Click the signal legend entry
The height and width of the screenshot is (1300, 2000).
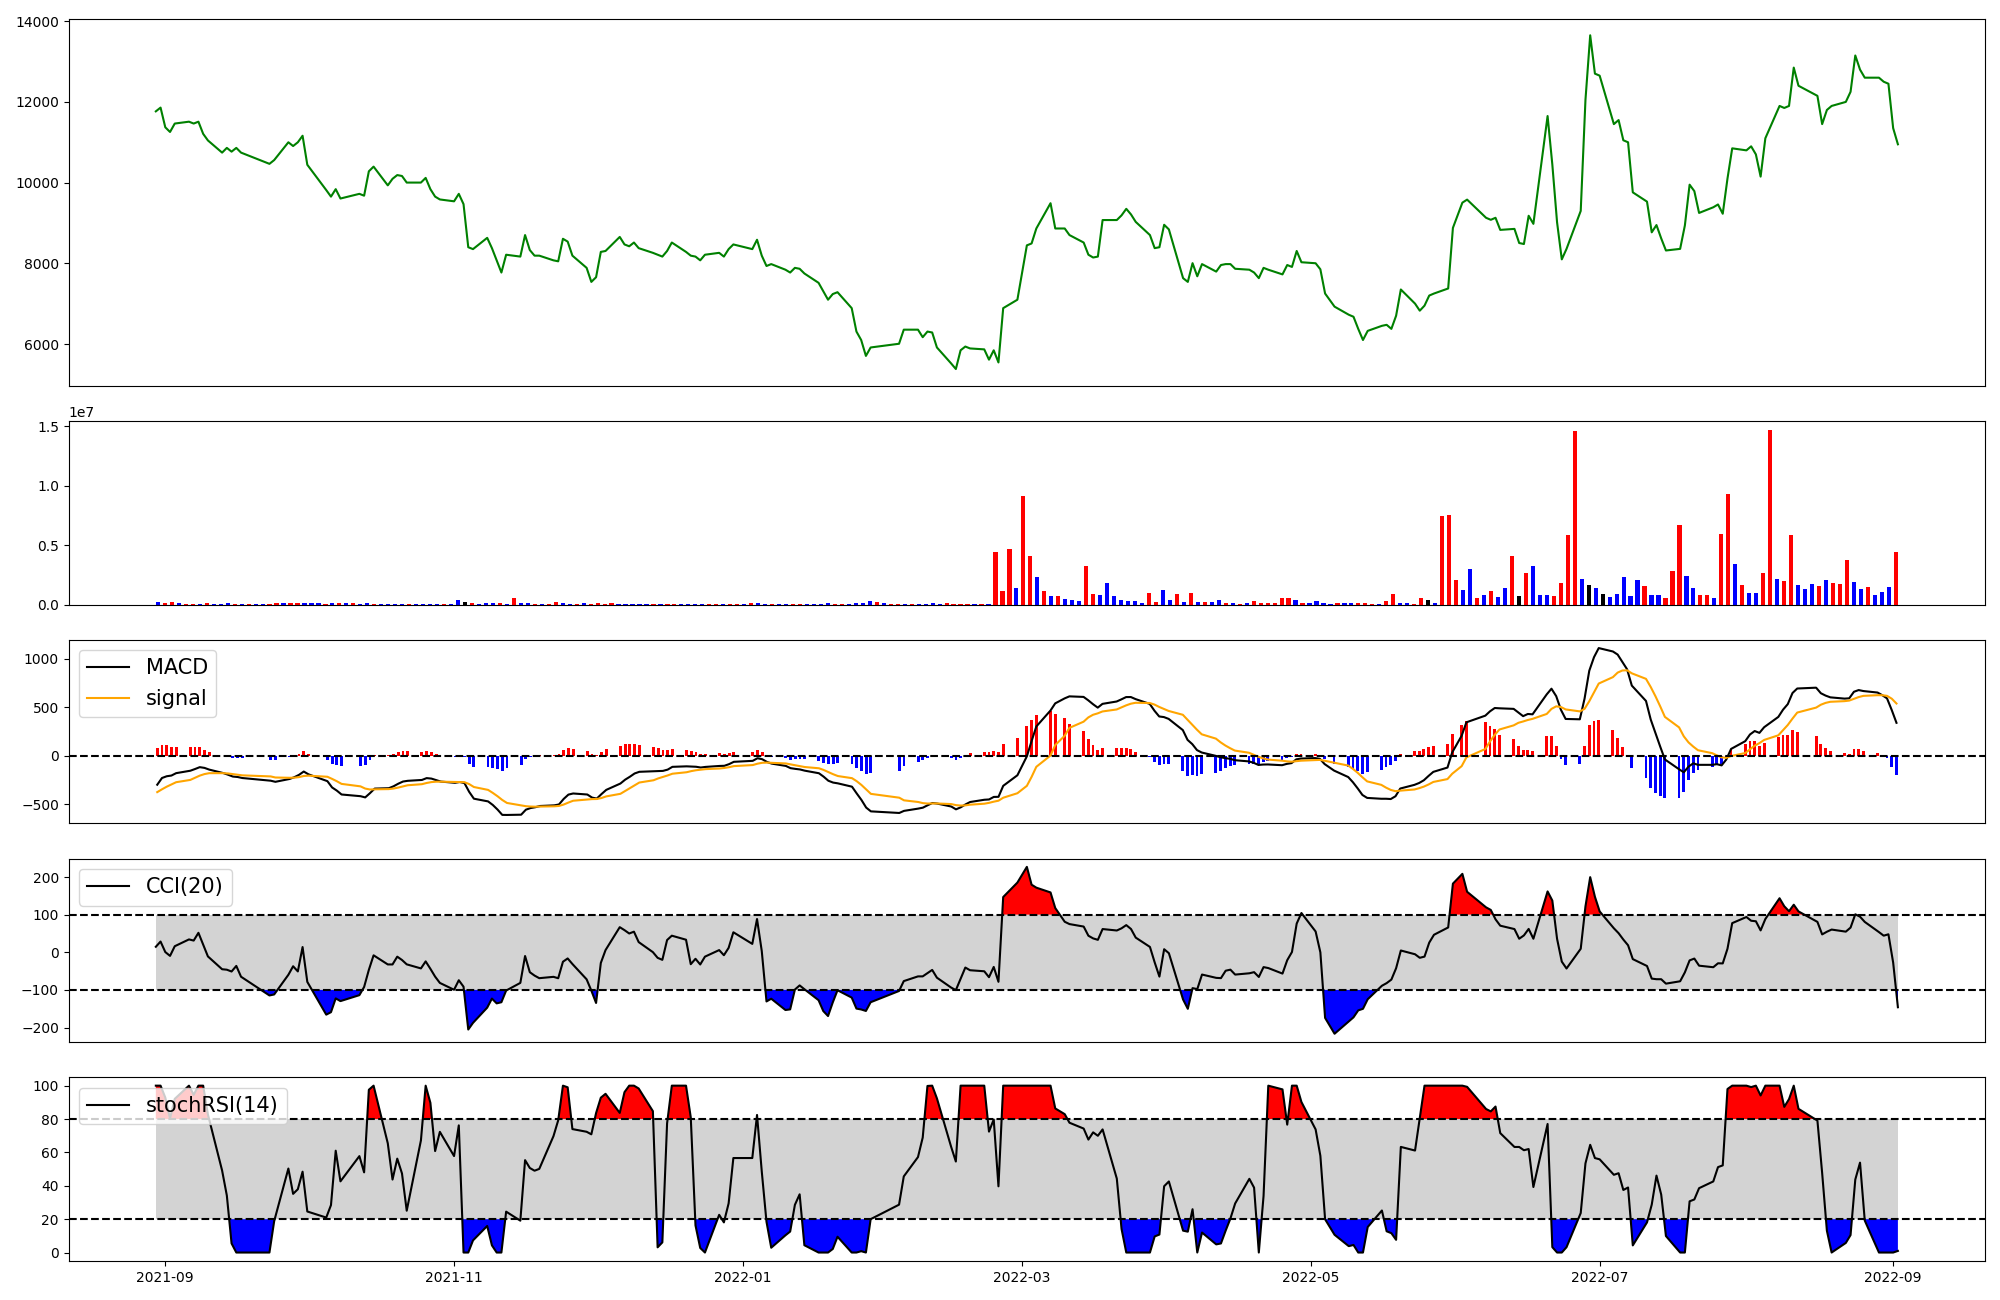[x=176, y=698]
